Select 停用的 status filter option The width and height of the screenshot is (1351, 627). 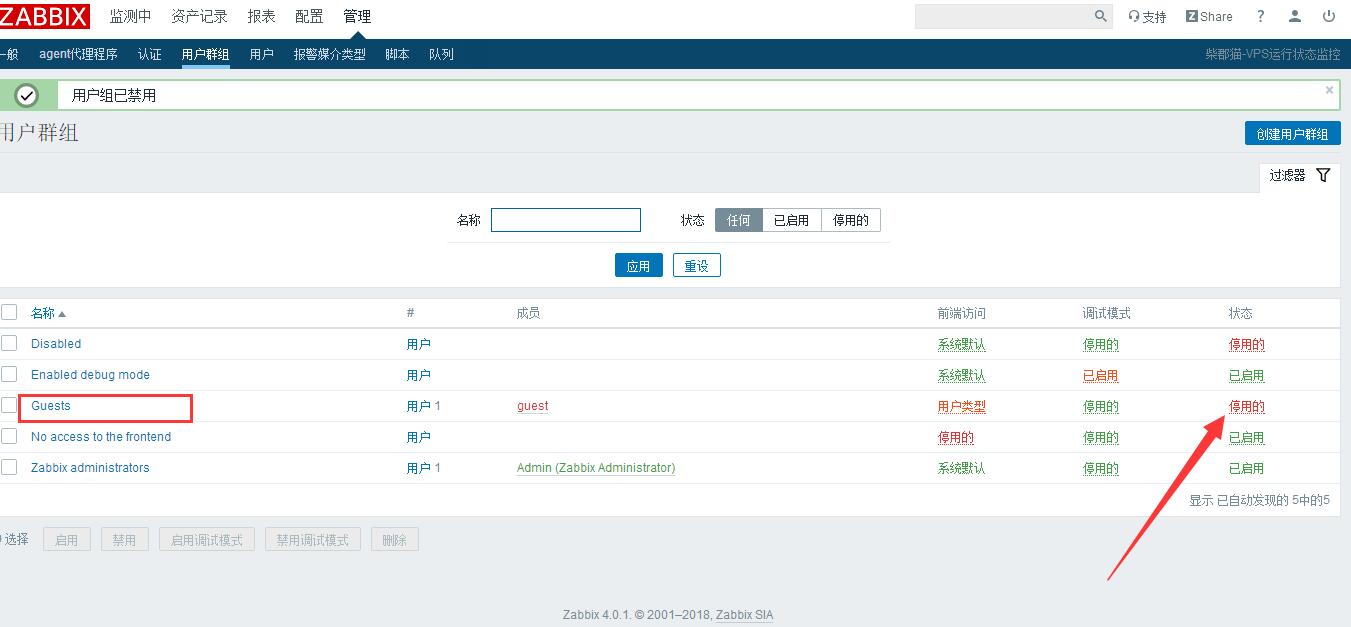click(851, 220)
